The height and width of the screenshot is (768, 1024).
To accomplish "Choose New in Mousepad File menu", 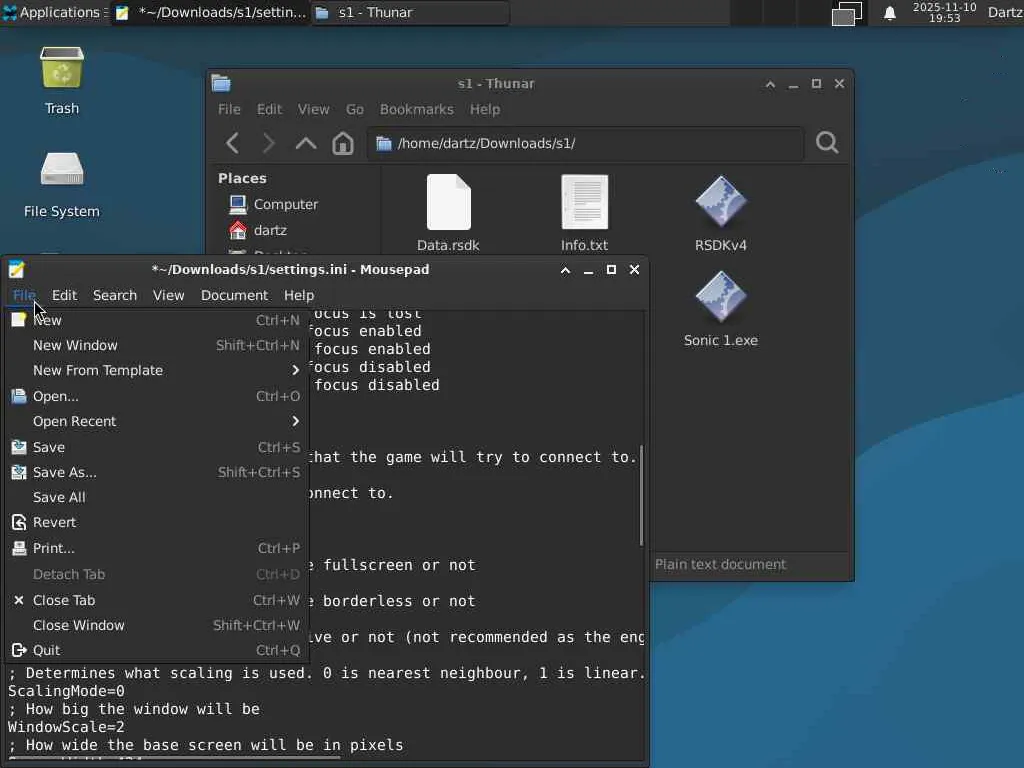I will pyautogui.click(x=156, y=320).
